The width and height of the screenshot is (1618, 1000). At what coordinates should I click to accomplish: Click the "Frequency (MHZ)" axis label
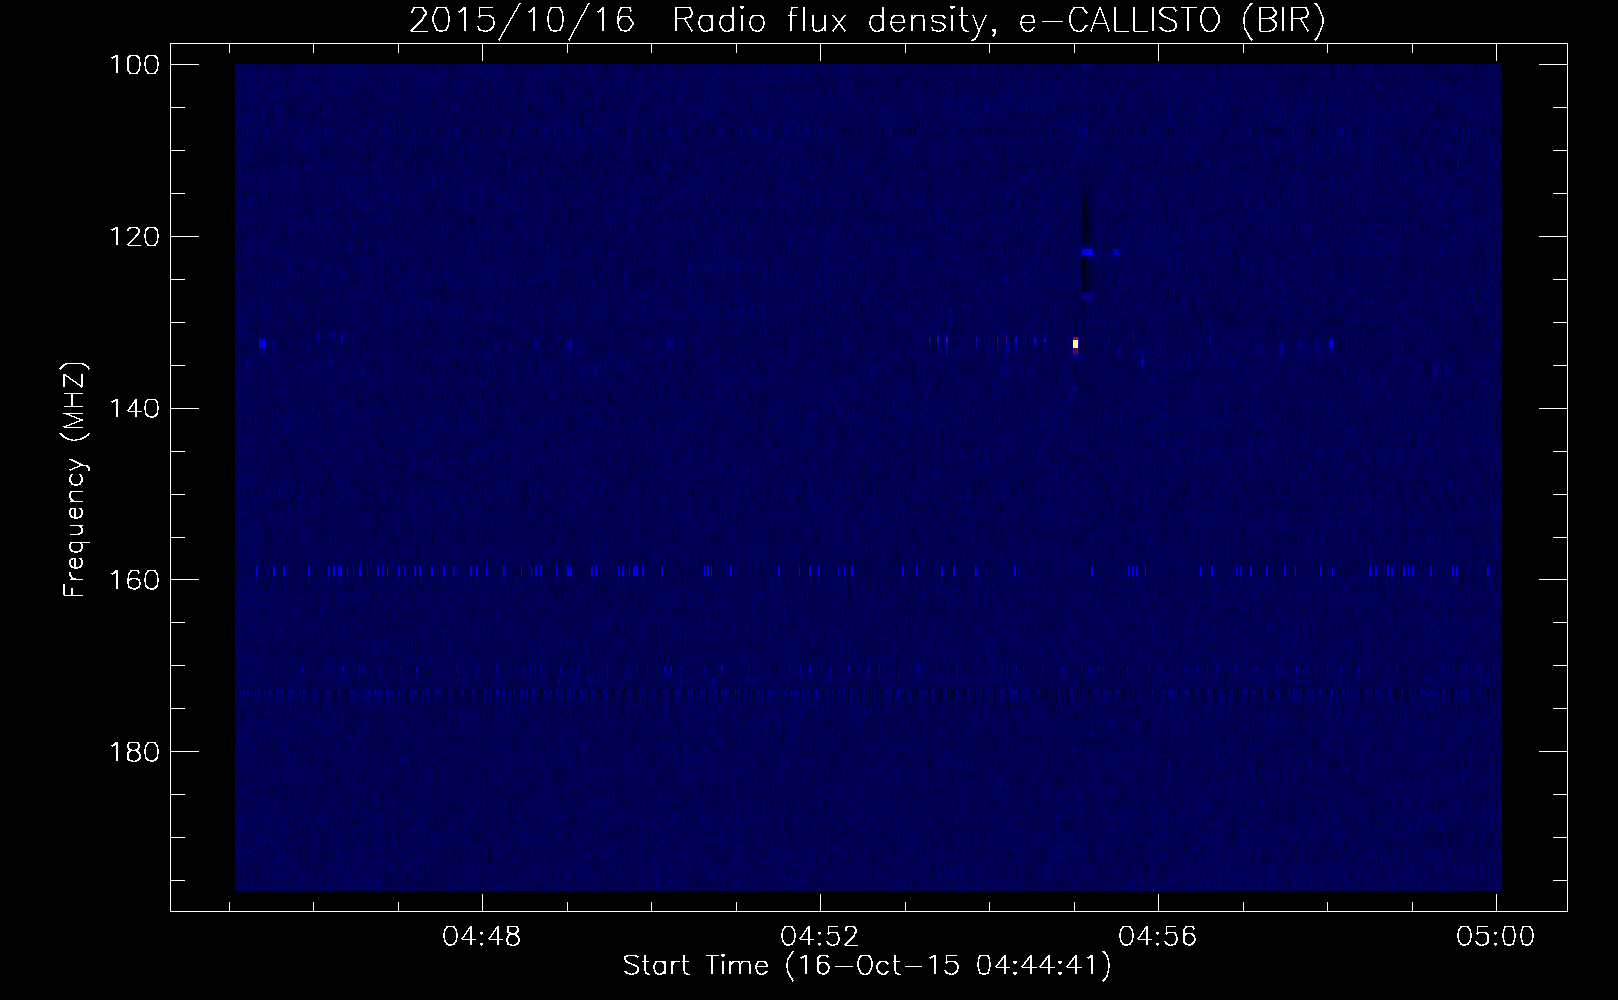click(76, 480)
